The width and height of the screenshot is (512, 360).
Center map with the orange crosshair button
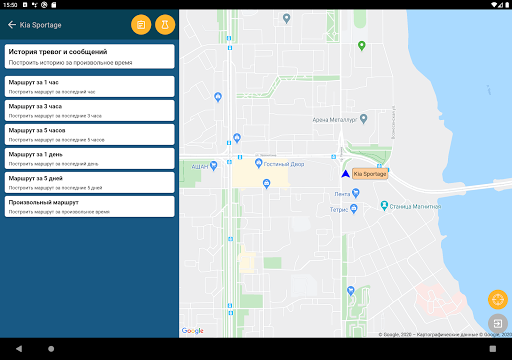498,299
